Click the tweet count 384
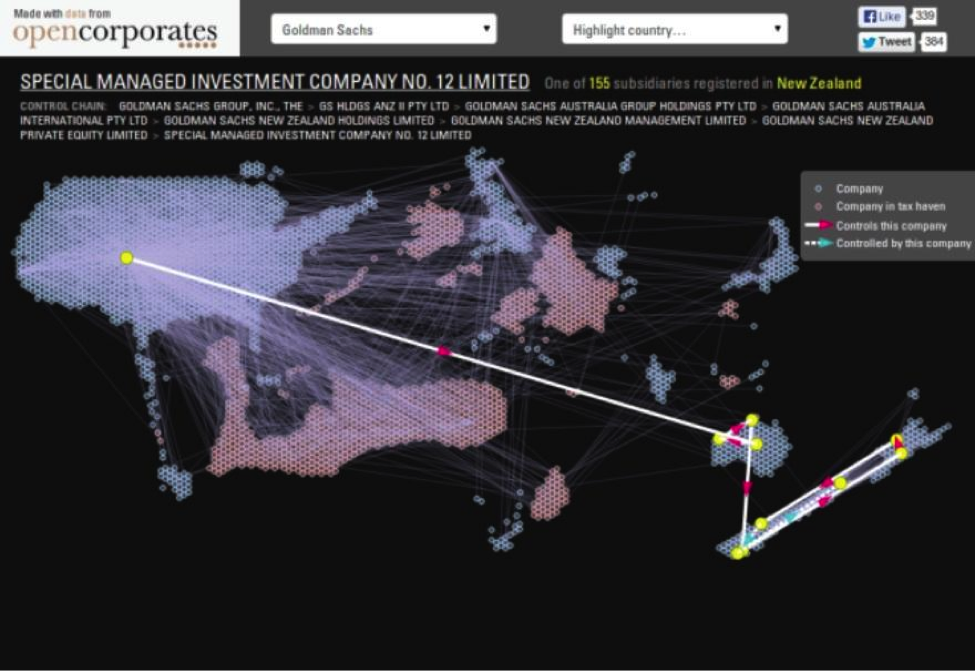This screenshot has width=975, height=671. point(934,42)
